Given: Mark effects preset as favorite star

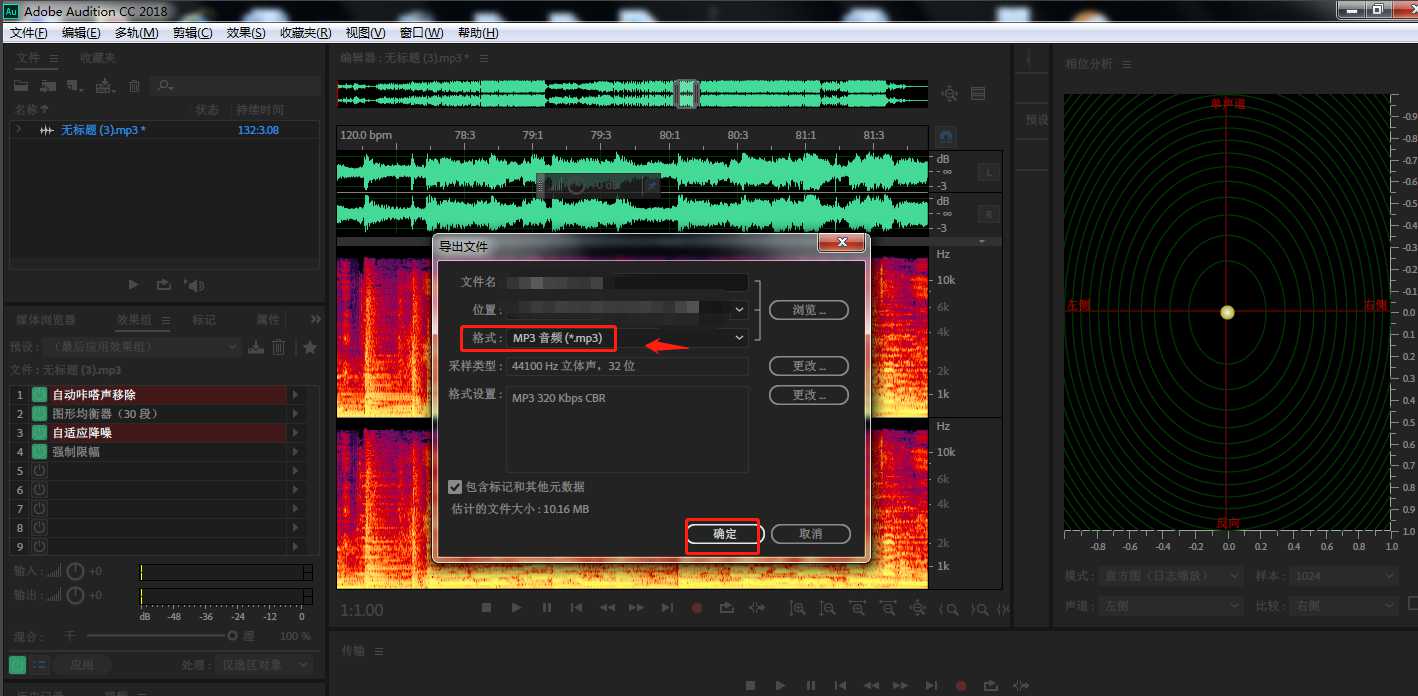Looking at the screenshot, I should click(x=310, y=347).
